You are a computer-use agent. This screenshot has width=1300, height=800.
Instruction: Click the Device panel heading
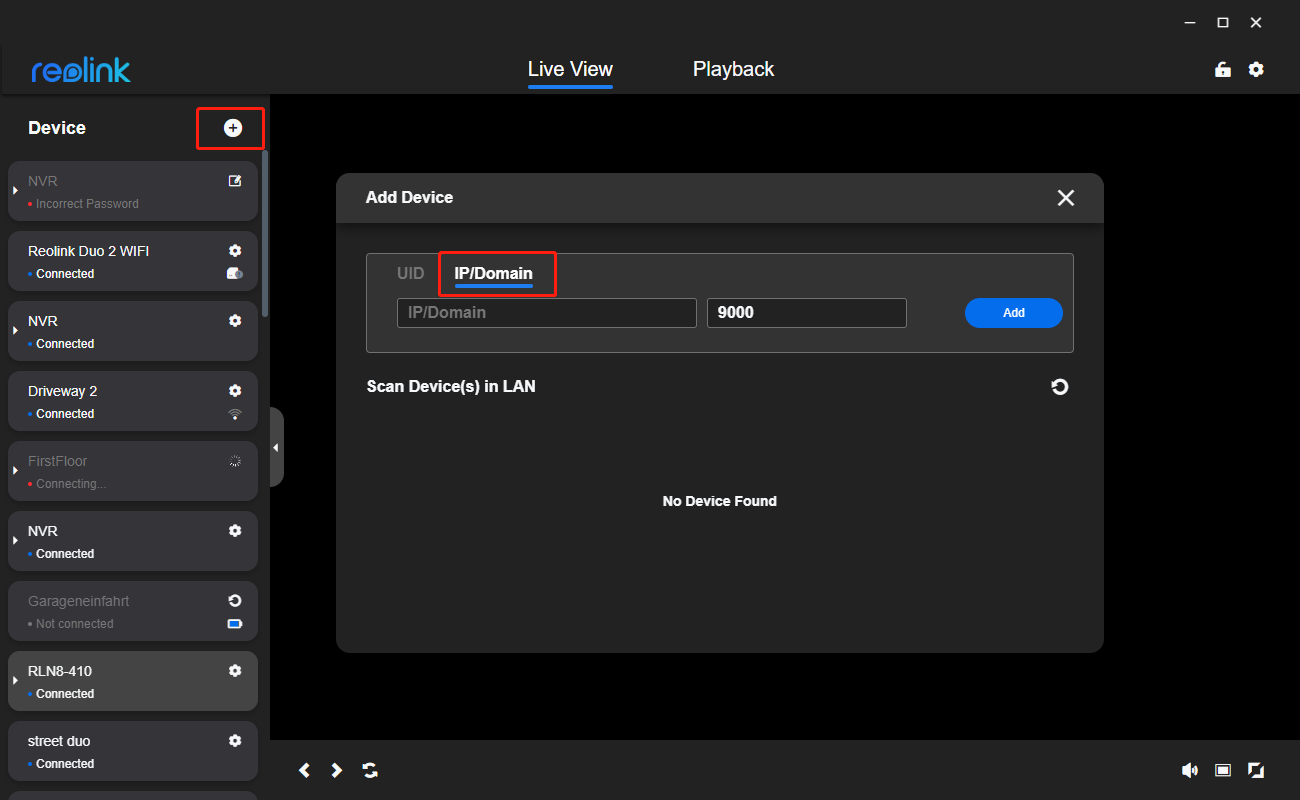[57, 128]
